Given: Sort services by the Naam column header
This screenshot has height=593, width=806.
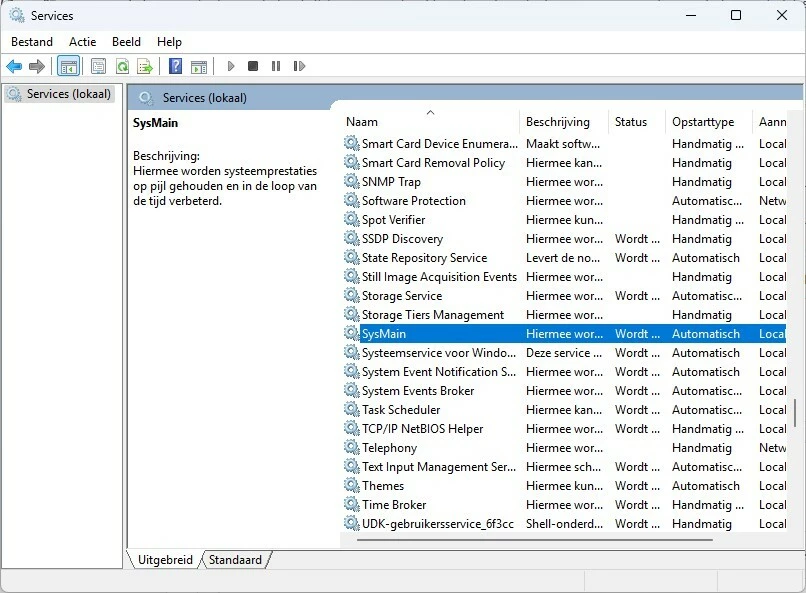Looking at the screenshot, I should (x=362, y=122).
